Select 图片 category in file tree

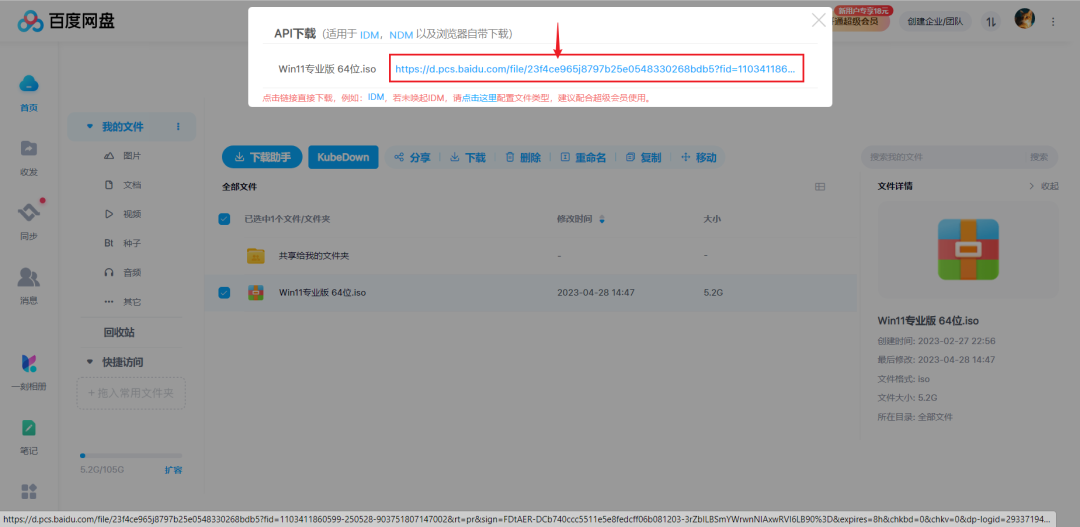point(131,156)
